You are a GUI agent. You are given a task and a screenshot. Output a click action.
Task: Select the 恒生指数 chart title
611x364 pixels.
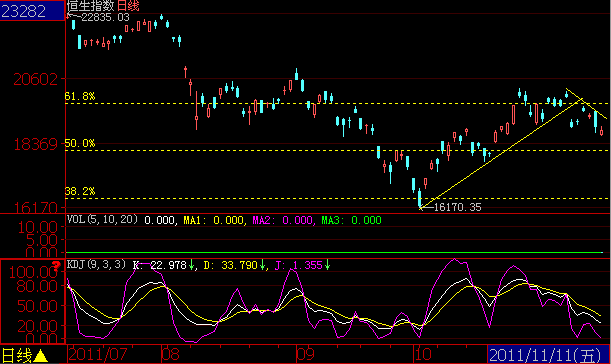pyautogui.click(x=91, y=5)
